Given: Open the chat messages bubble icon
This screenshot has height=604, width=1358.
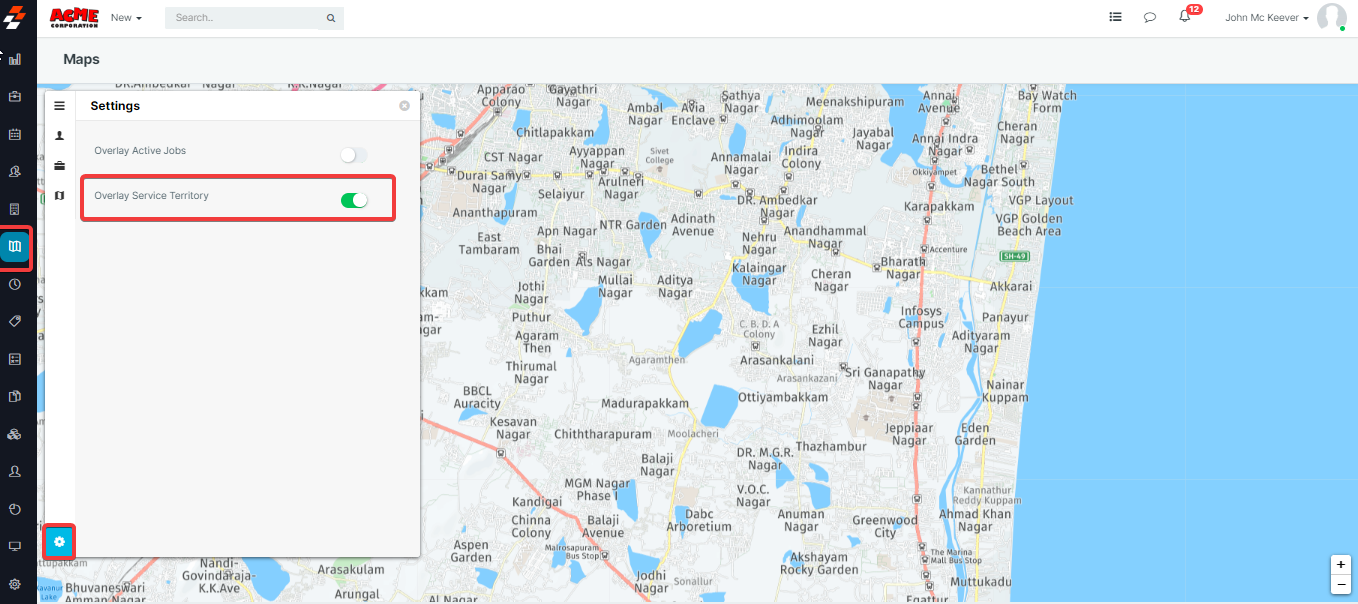Looking at the screenshot, I should point(1150,17).
